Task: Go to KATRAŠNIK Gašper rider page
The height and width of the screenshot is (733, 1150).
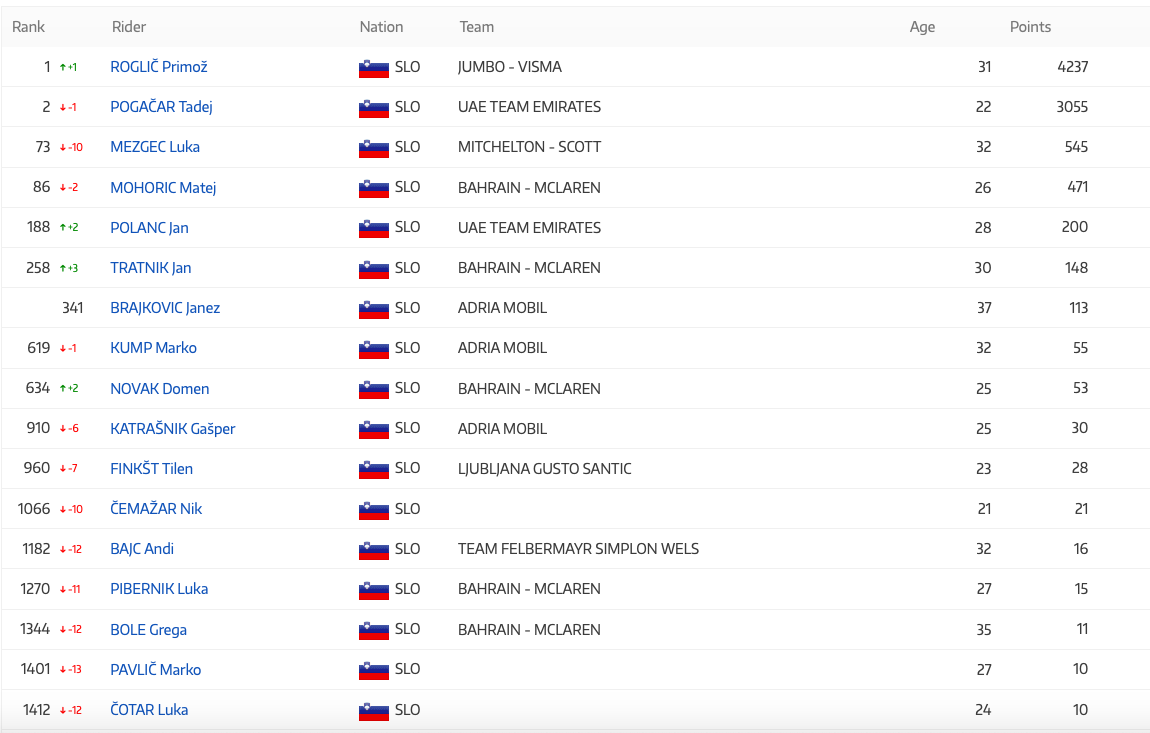Action: pyautogui.click(x=172, y=428)
